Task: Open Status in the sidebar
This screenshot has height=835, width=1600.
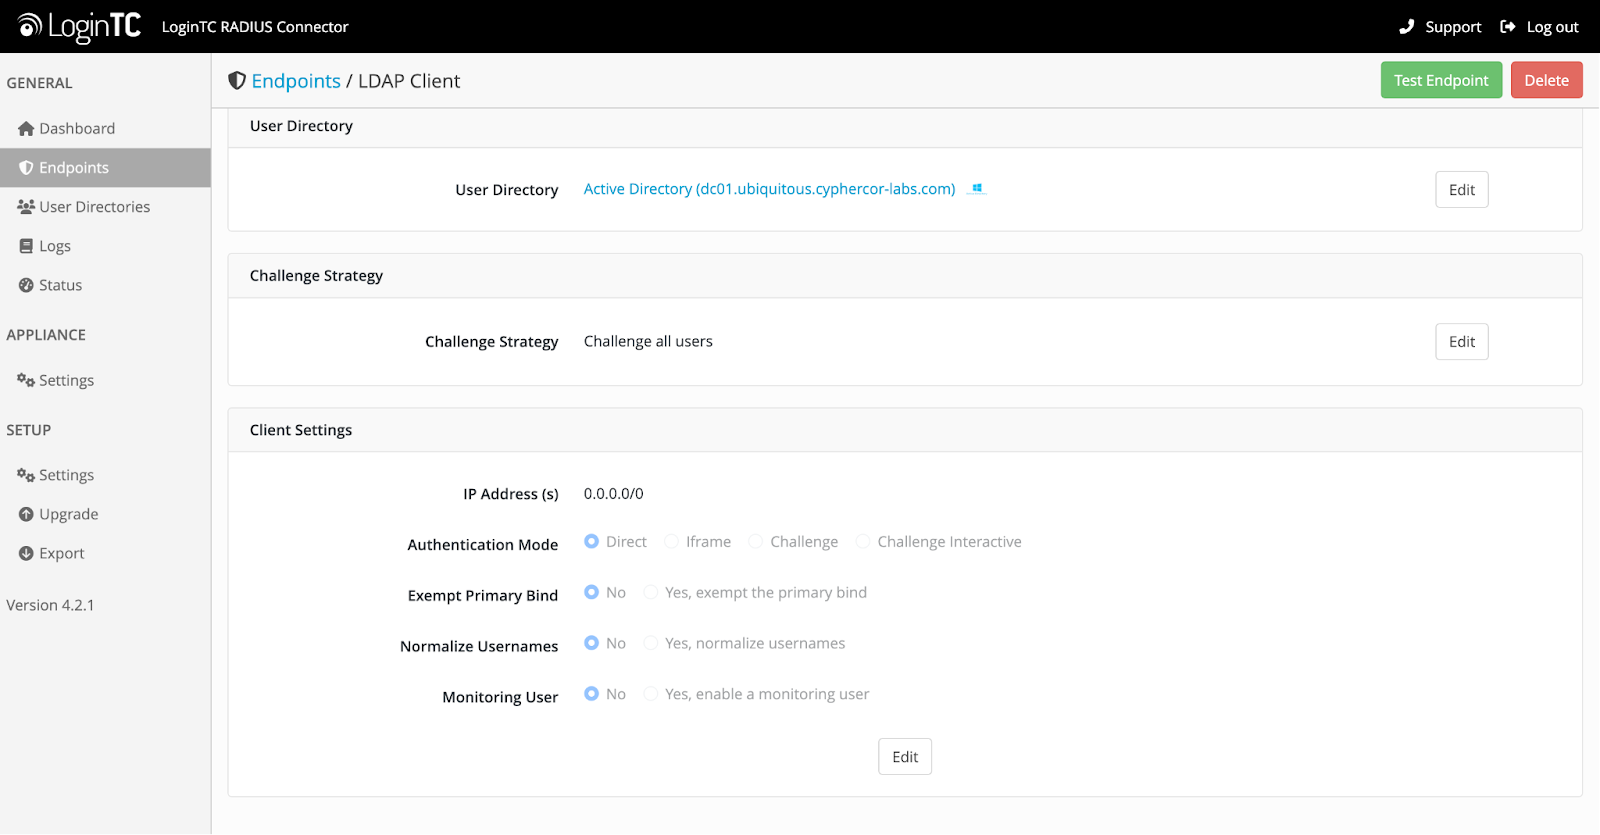Action: (x=105, y=285)
